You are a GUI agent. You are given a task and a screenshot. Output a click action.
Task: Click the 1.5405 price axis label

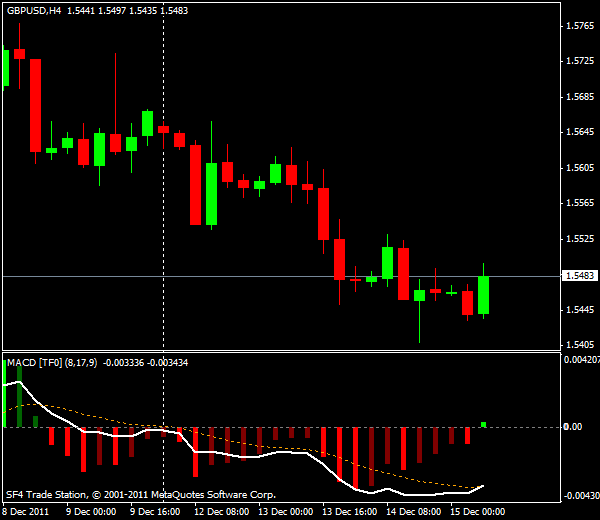click(580, 345)
